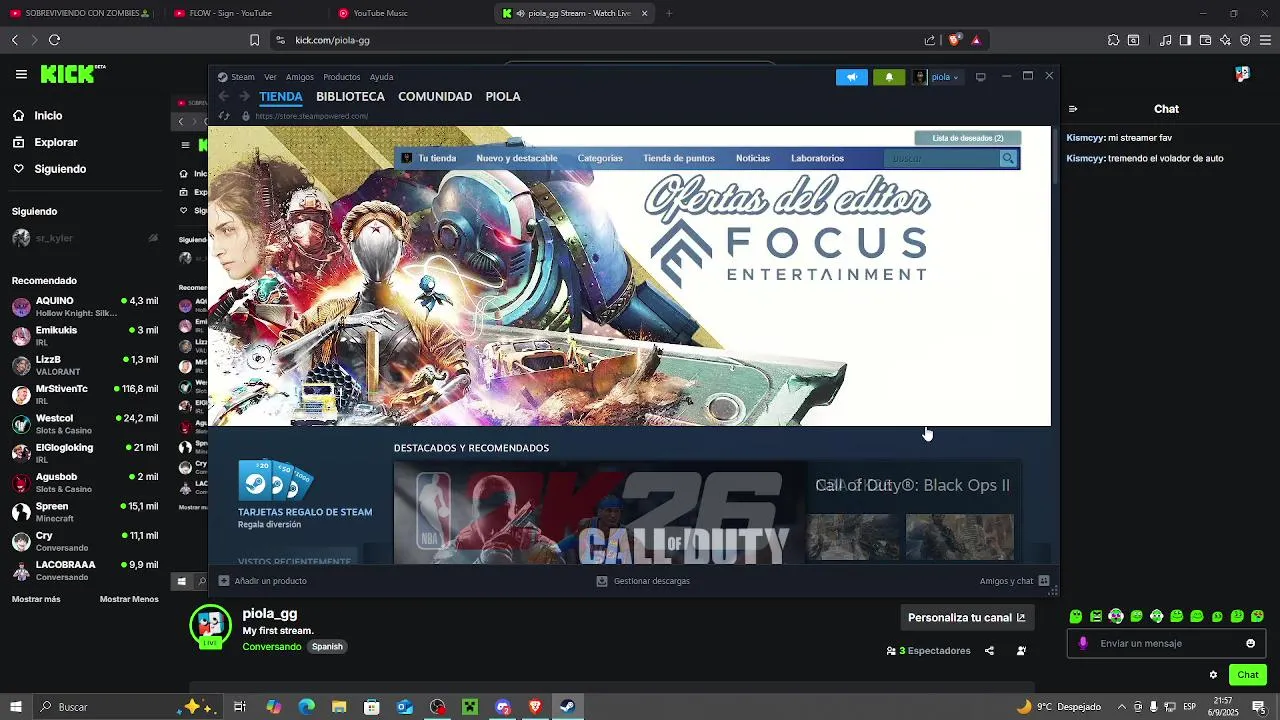Open Tienda de puntos link
Image resolution: width=1280 pixels, height=720 pixels.
[x=679, y=158]
